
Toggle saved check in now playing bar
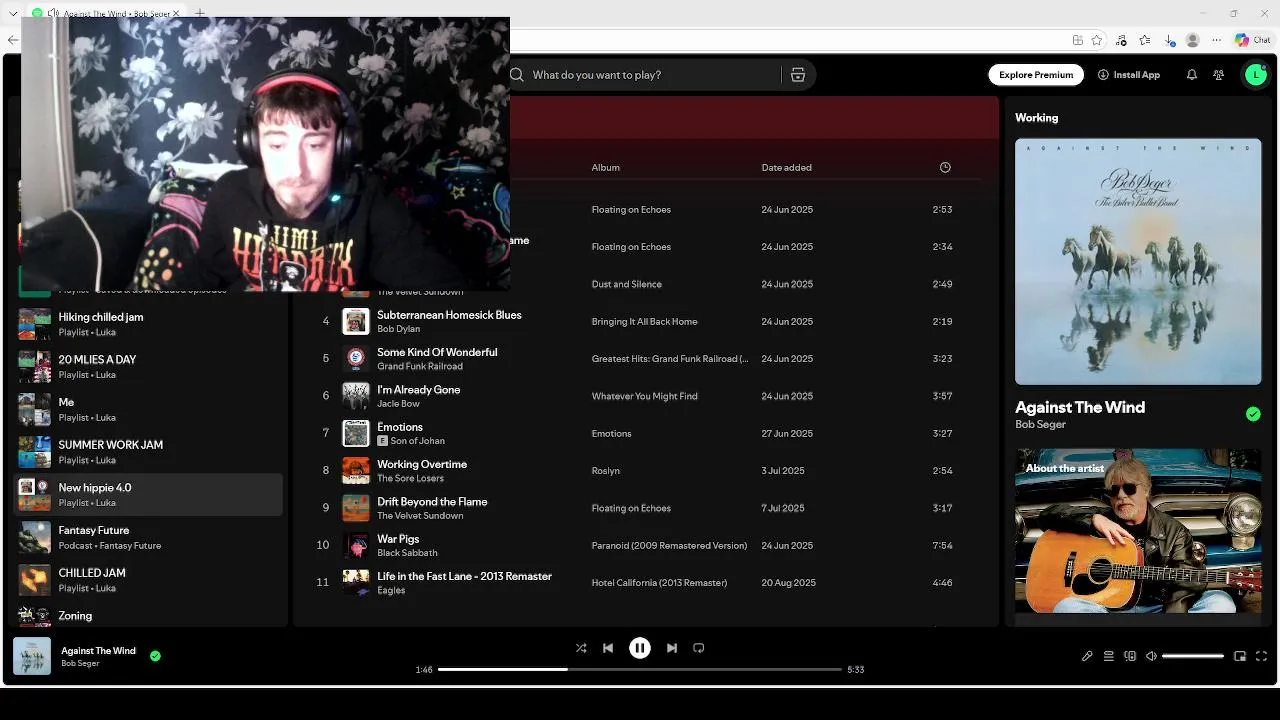(x=155, y=656)
